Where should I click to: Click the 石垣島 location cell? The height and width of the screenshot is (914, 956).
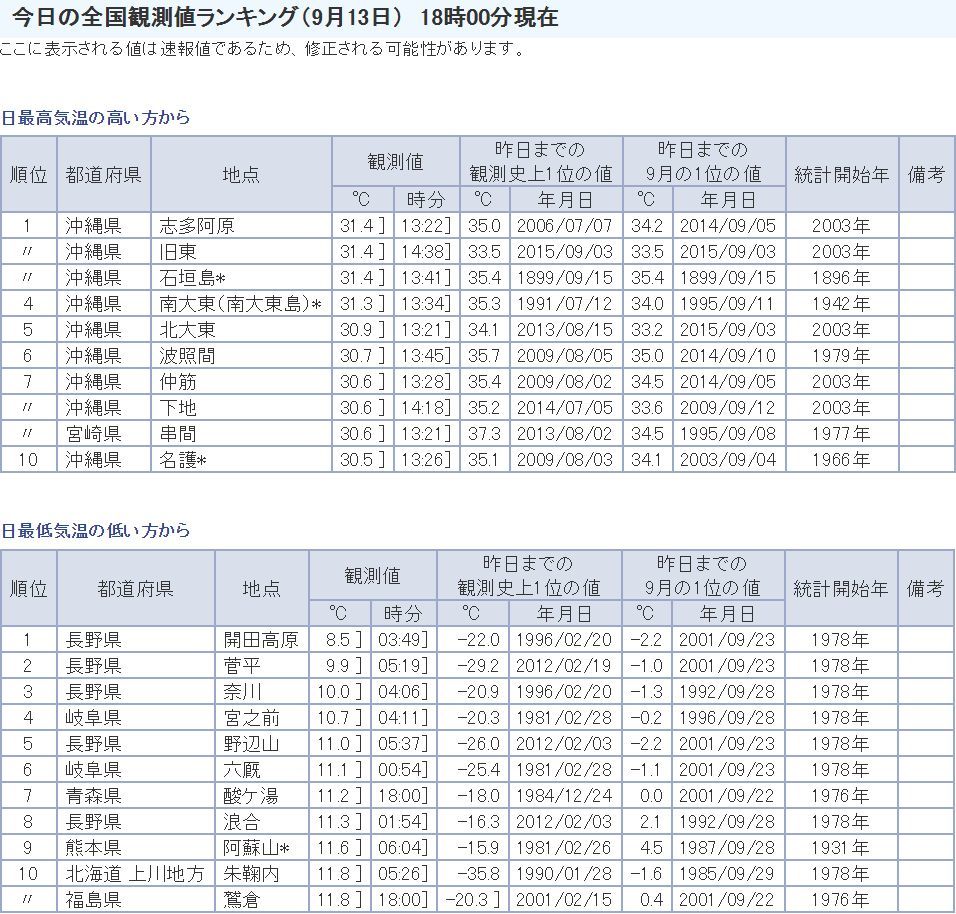(197, 278)
